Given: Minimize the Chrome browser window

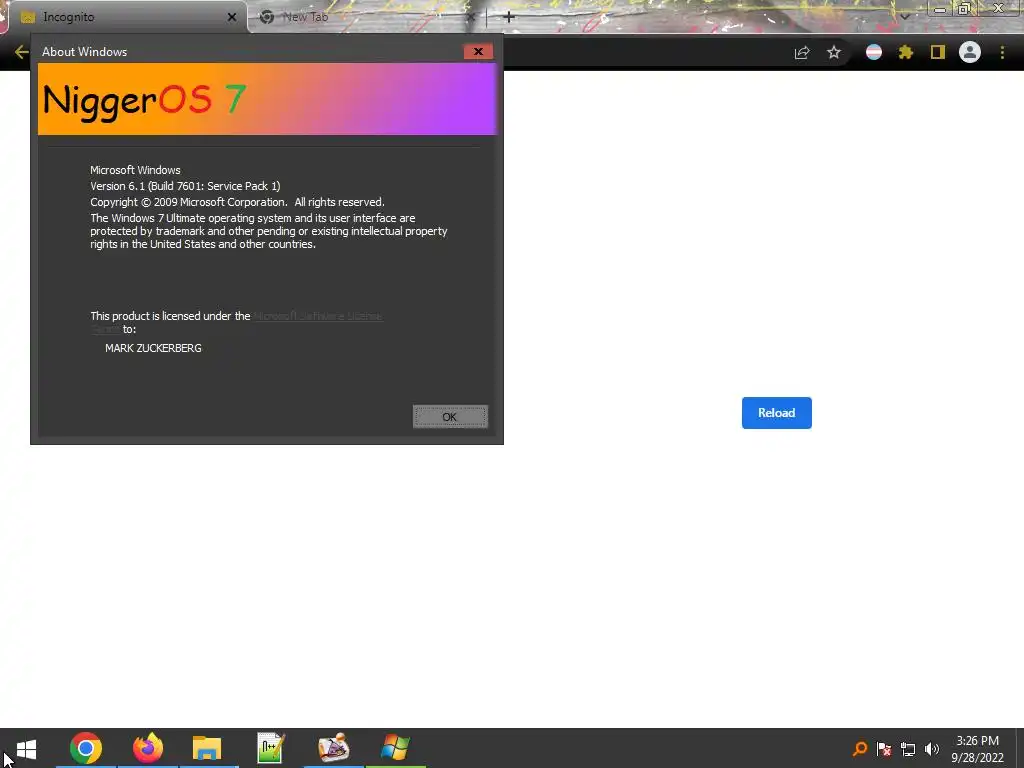Looking at the screenshot, I should [x=940, y=8].
